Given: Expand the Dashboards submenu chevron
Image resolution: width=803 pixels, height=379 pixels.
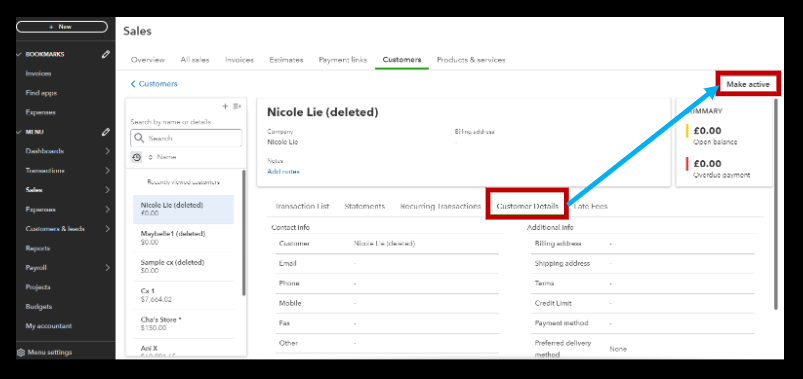Looking at the screenshot, I should tap(108, 151).
